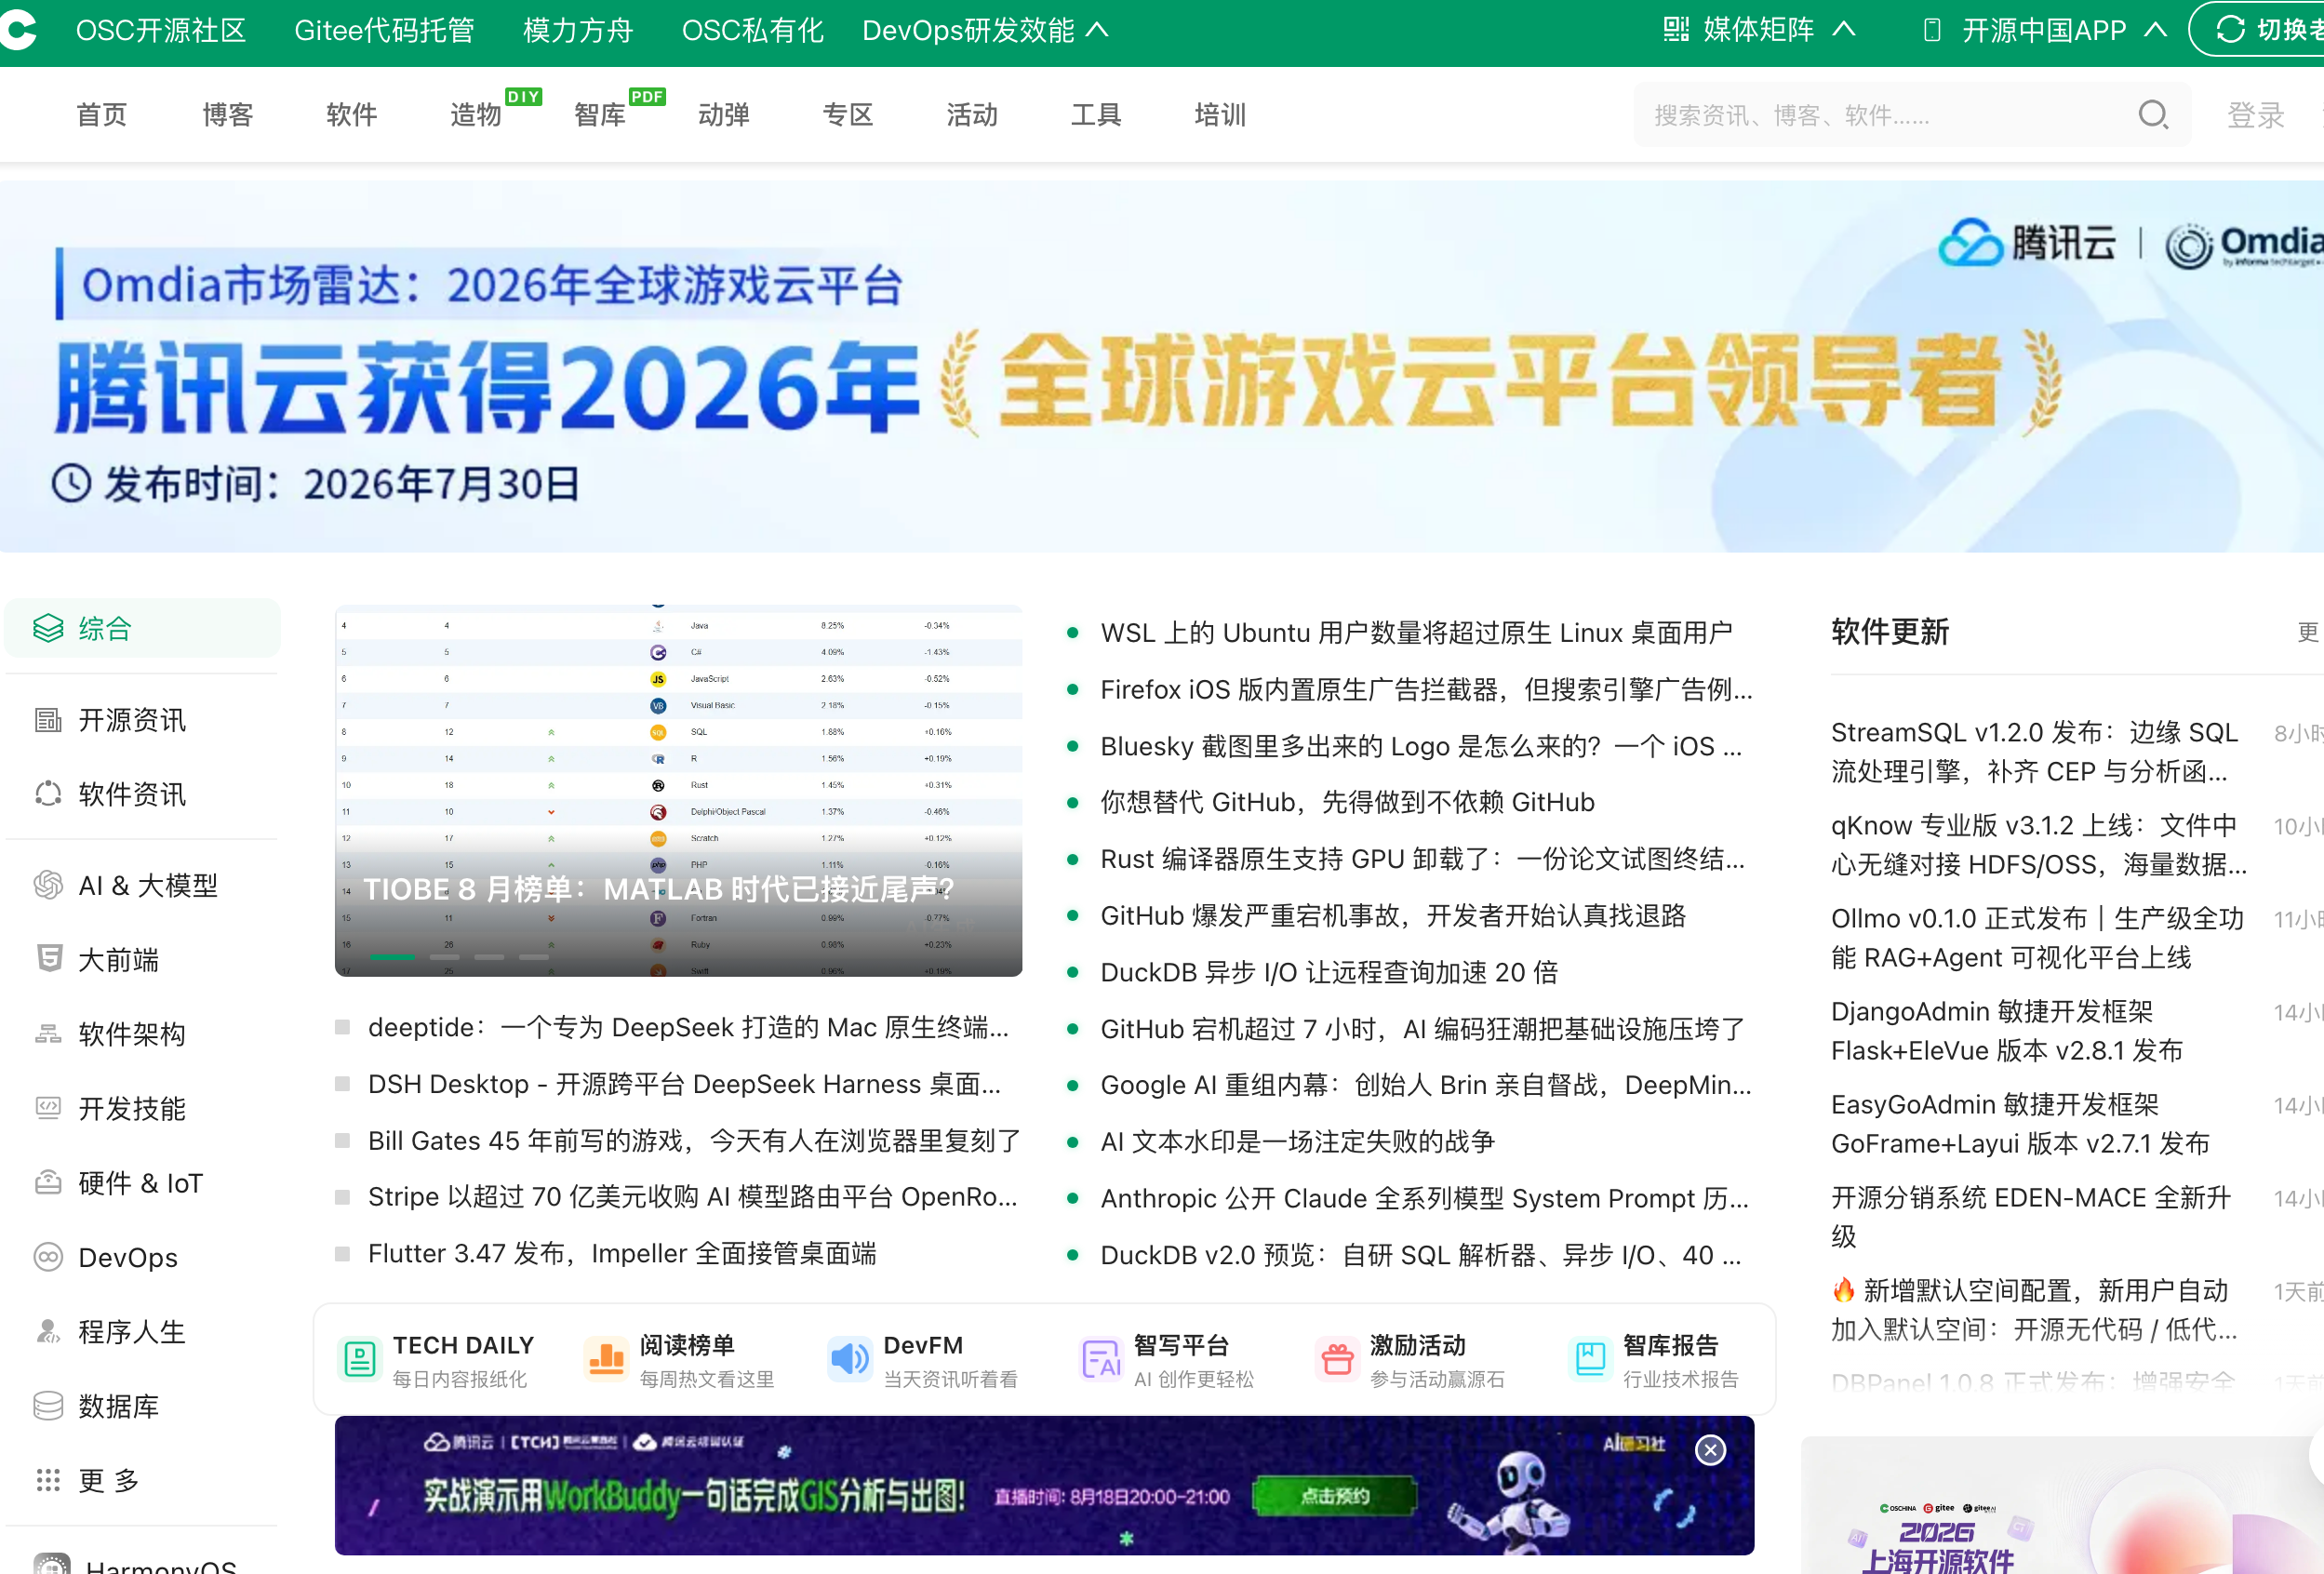The image size is (2324, 1574).
Task: Click the search magnifier icon
Action: click(2153, 115)
